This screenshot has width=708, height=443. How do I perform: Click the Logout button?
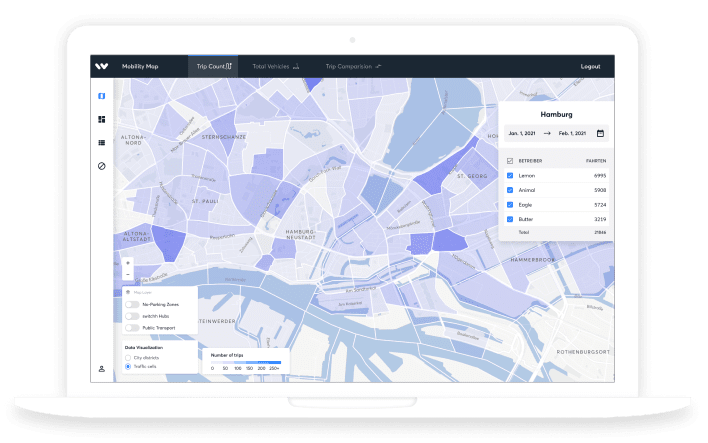[x=590, y=66]
